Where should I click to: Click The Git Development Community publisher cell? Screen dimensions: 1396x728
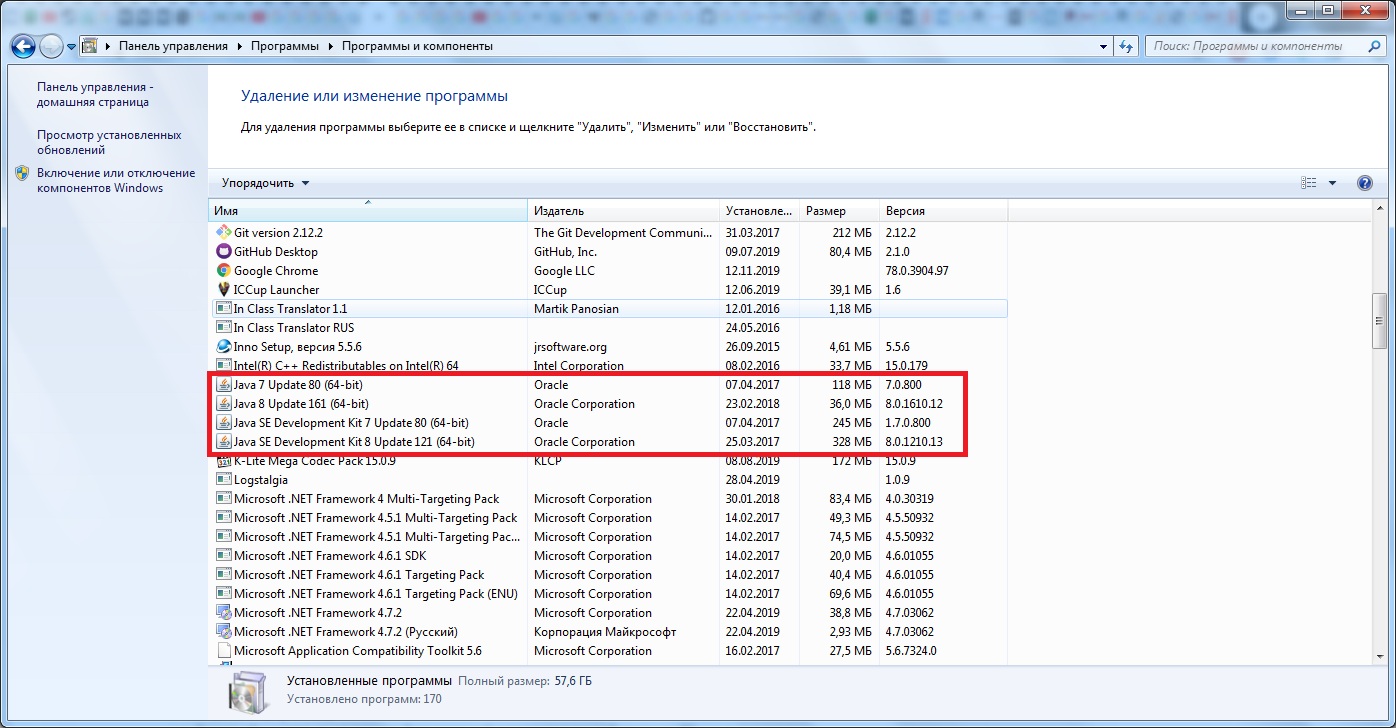623,232
